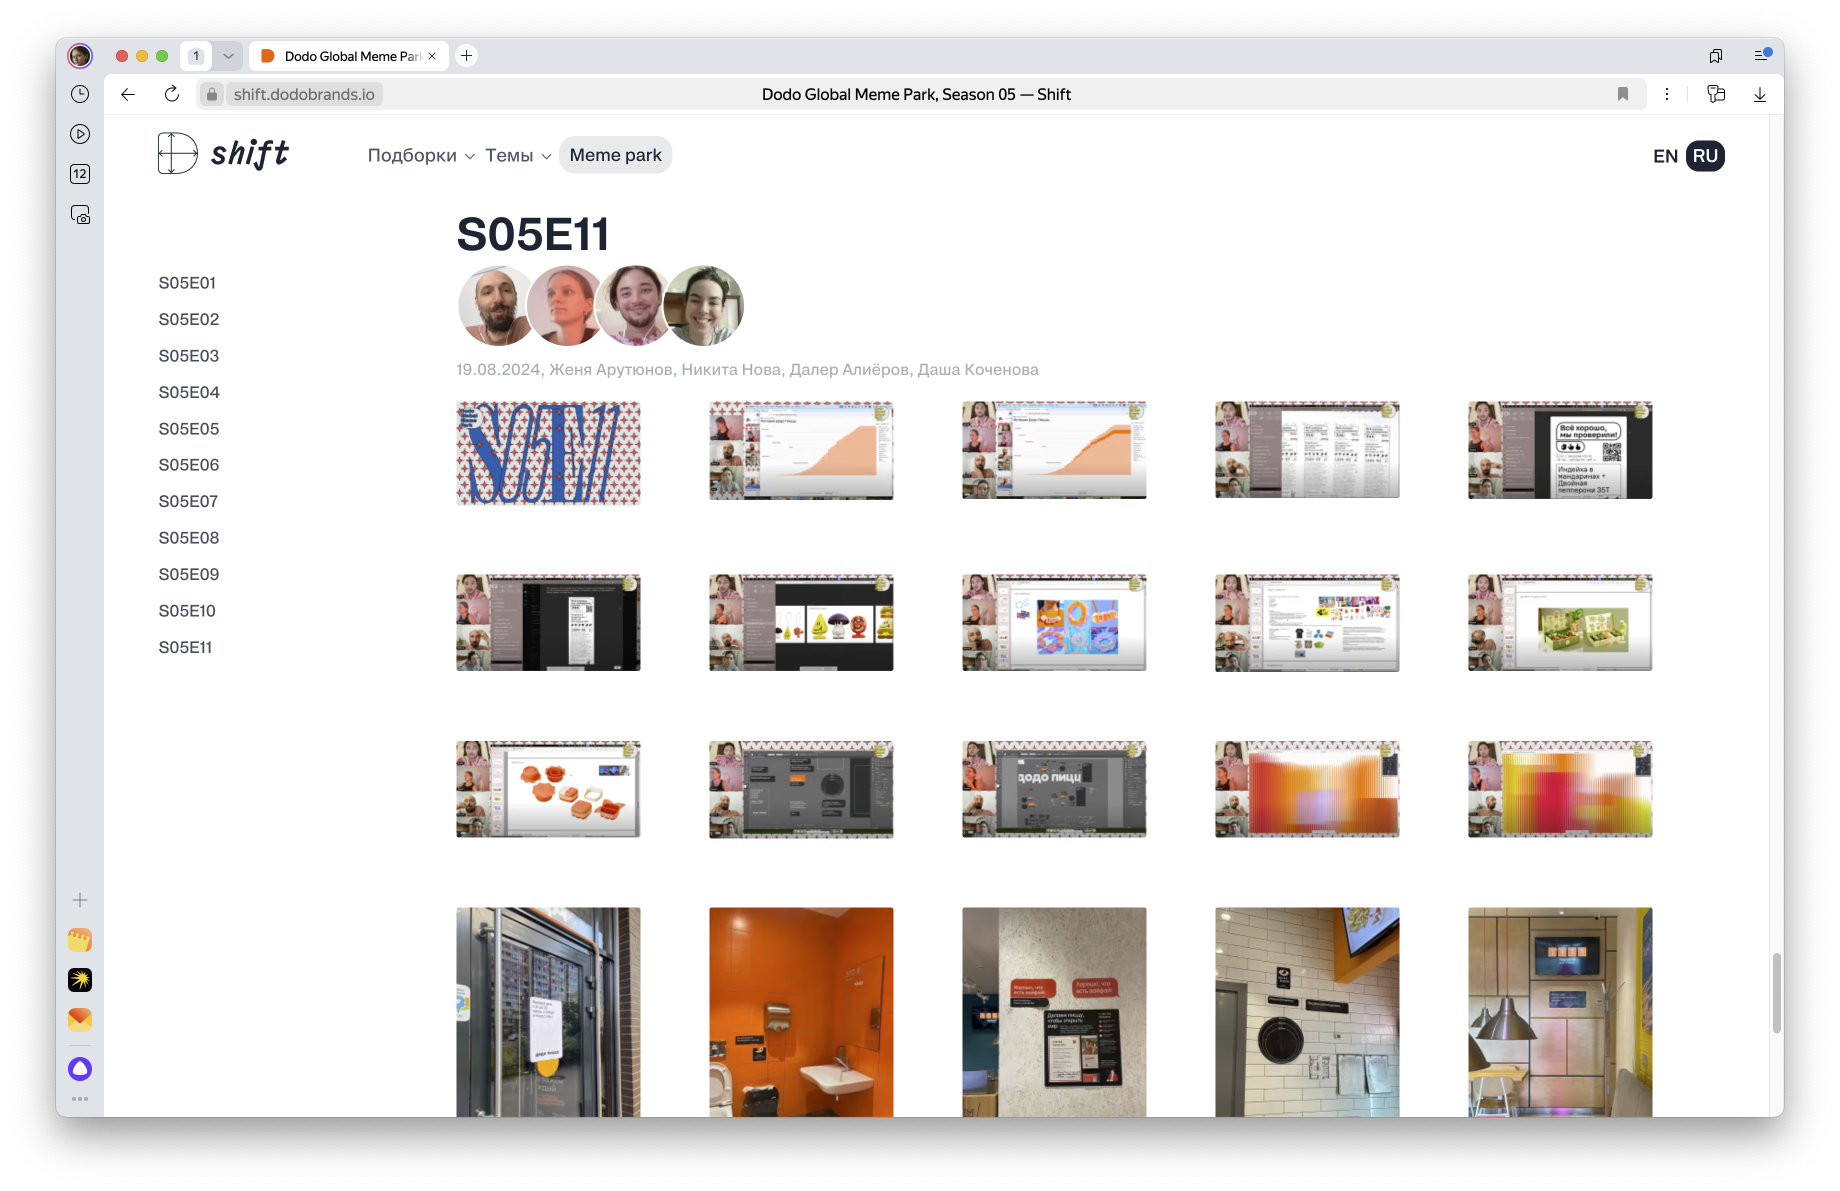Image resolution: width=1840 pixels, height=1191 pixels.
Task: Open the mail envelope sidebar icon
Action: coord(80,1019)
